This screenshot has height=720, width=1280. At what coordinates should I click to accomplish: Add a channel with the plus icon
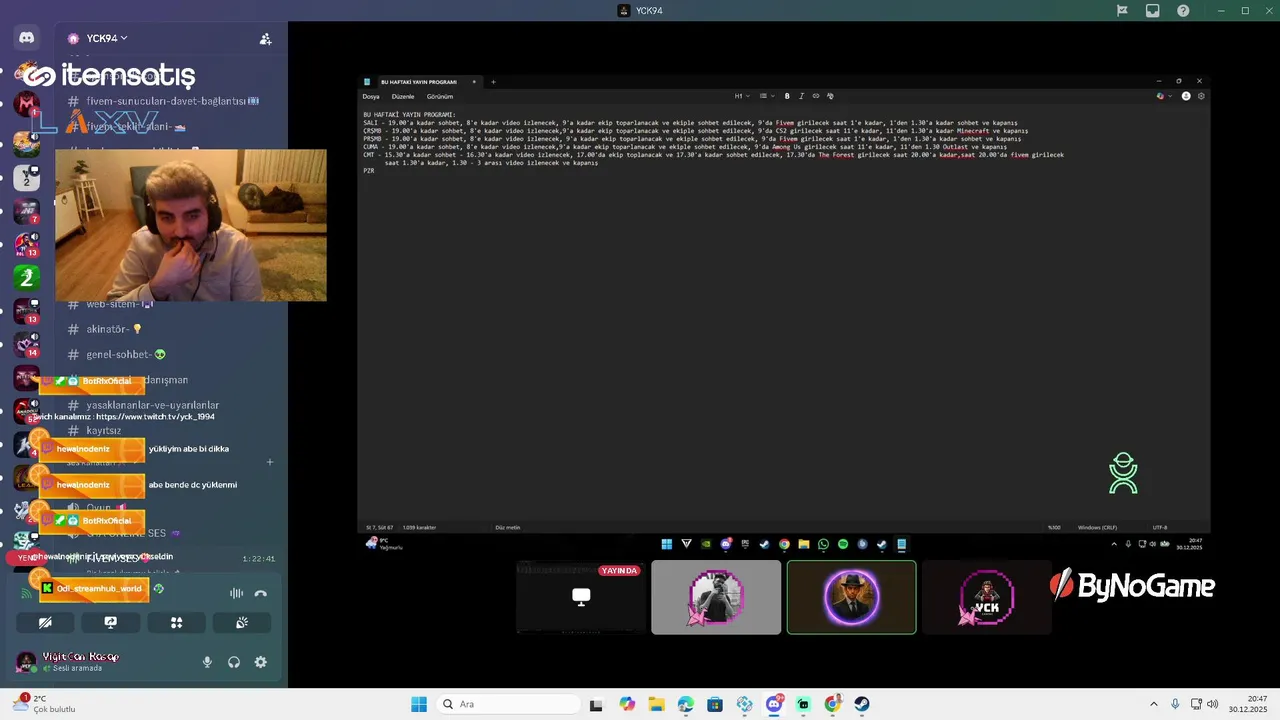point(270,462)
